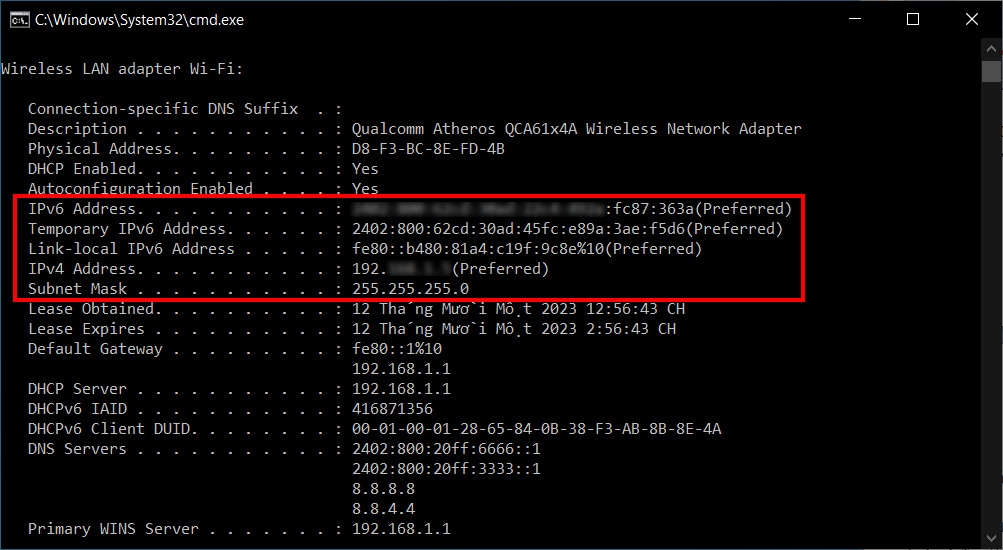Click the scrollbar down arrow
Image resolution: width=1003 pixels, height=550 pixels.
(991, 539)
